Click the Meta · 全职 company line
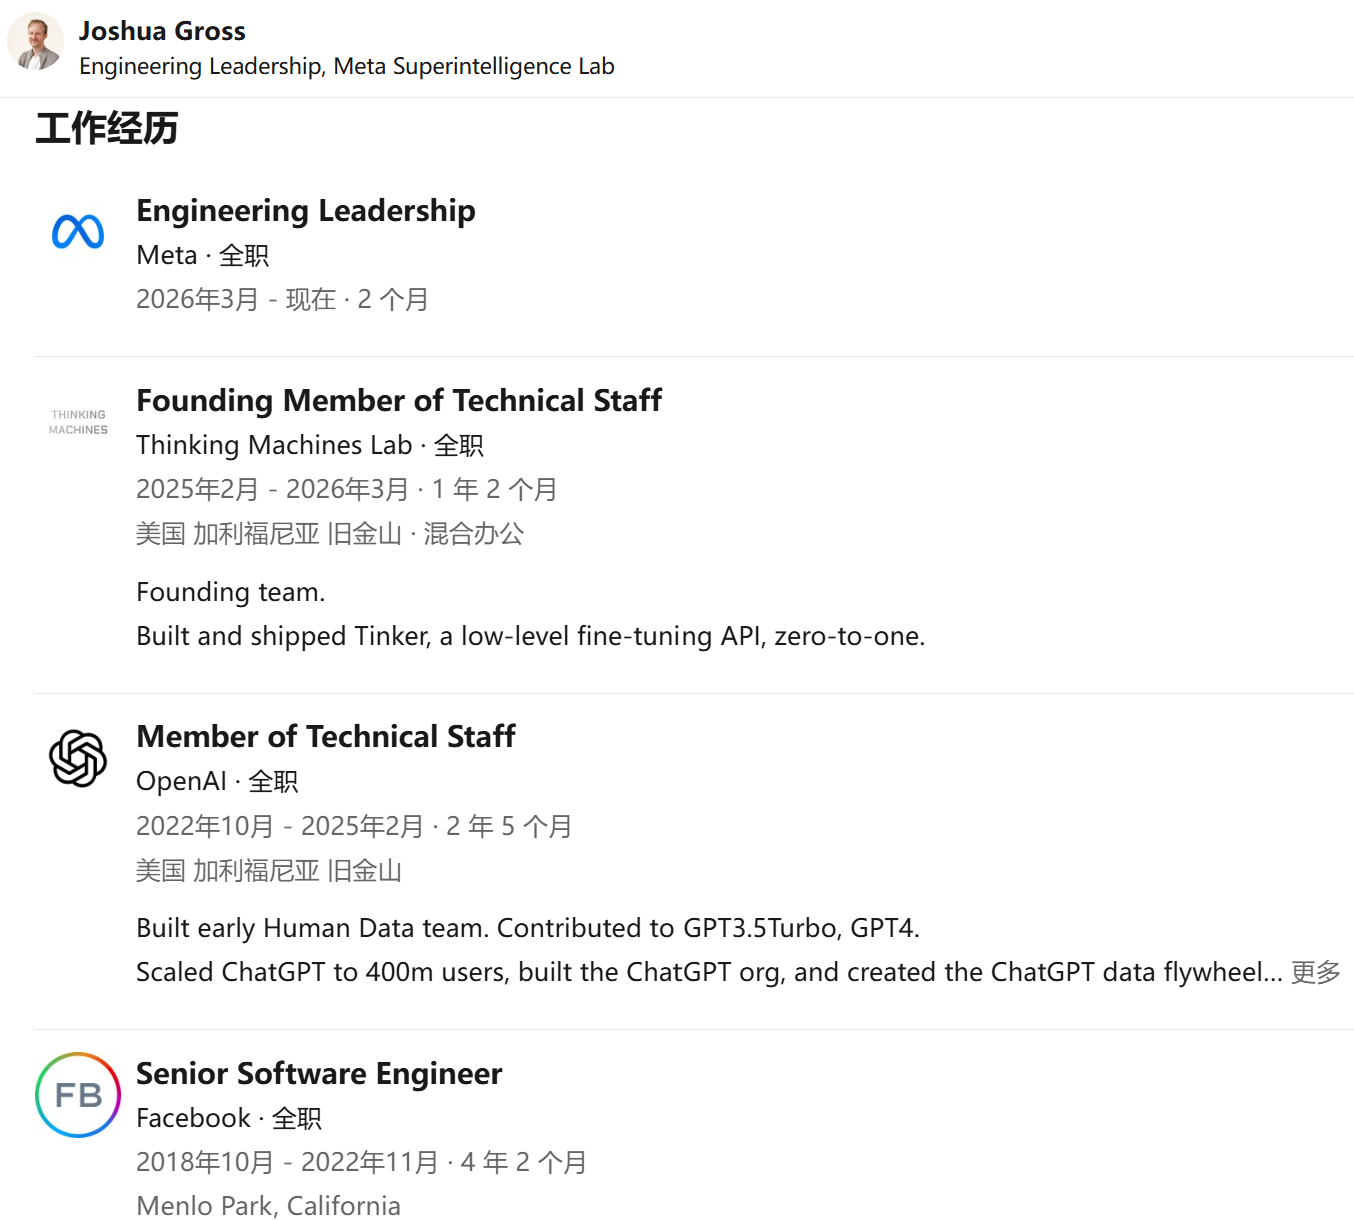Viewport: 1354px width, 1220px height. coord(202,256)
